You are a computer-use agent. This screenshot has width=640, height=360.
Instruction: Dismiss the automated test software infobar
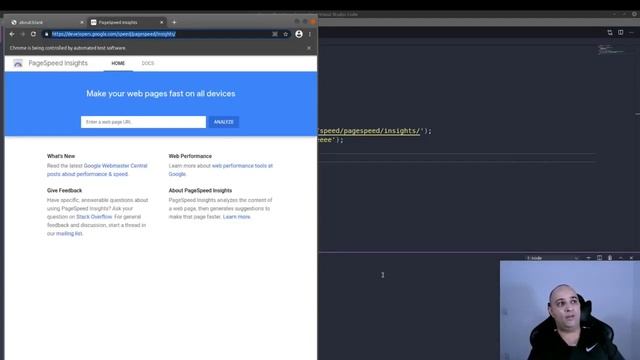click(x=309, y=48)
